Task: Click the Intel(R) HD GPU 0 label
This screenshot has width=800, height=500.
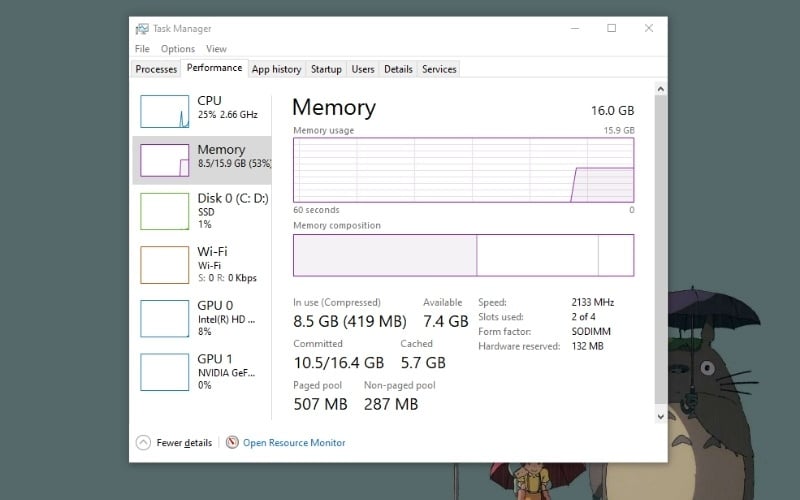Action: (x=226, y=319)
